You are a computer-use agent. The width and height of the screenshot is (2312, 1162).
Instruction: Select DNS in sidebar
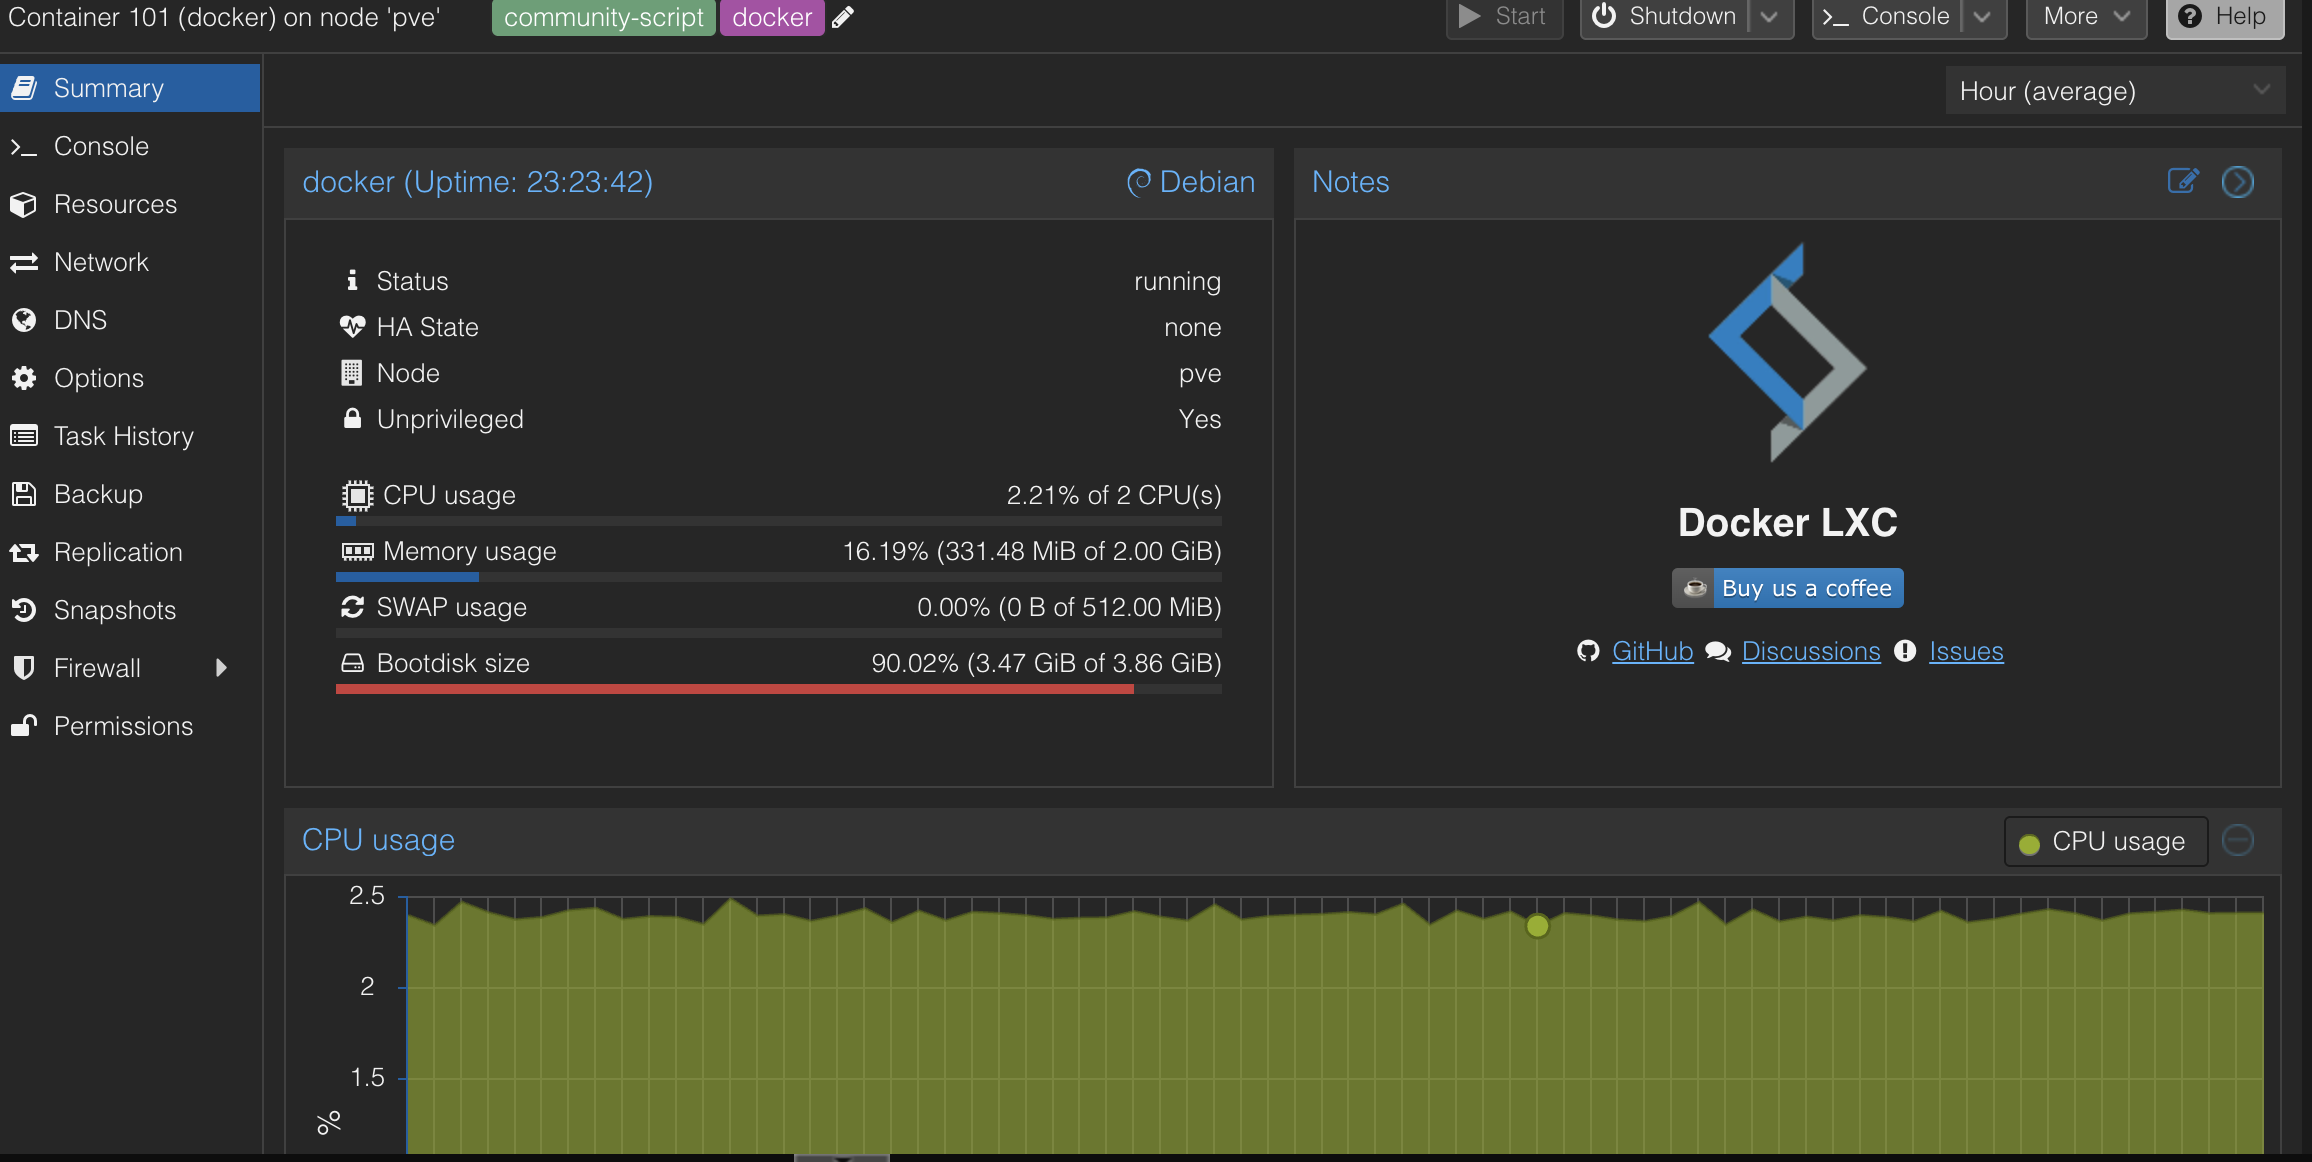[x=130, y=320]
